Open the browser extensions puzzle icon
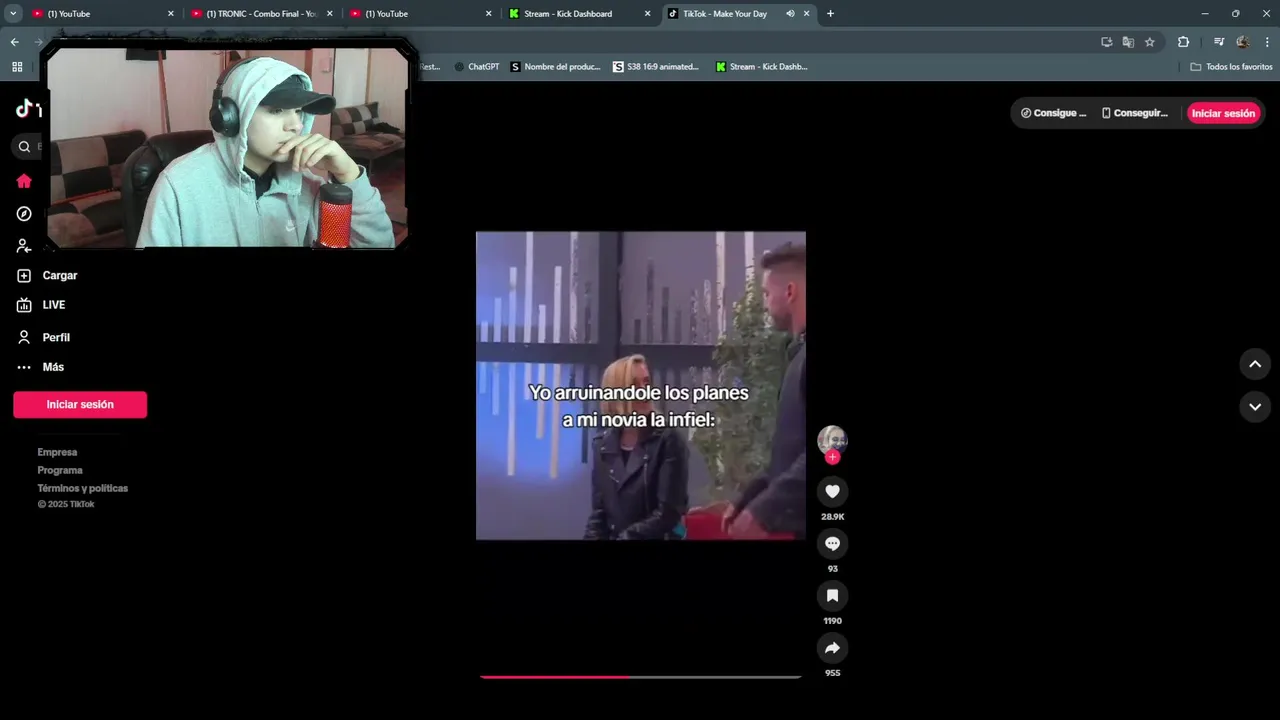Image resolution: width=1280 pixels, height=720 pixels. coord(1183,42)
